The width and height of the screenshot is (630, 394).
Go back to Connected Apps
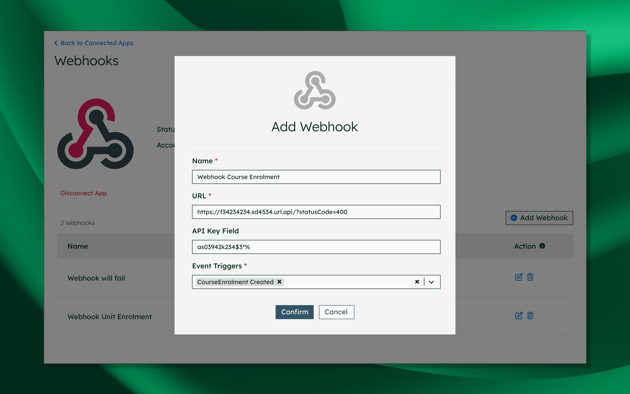pyautogui.click(x=94, y=43)
